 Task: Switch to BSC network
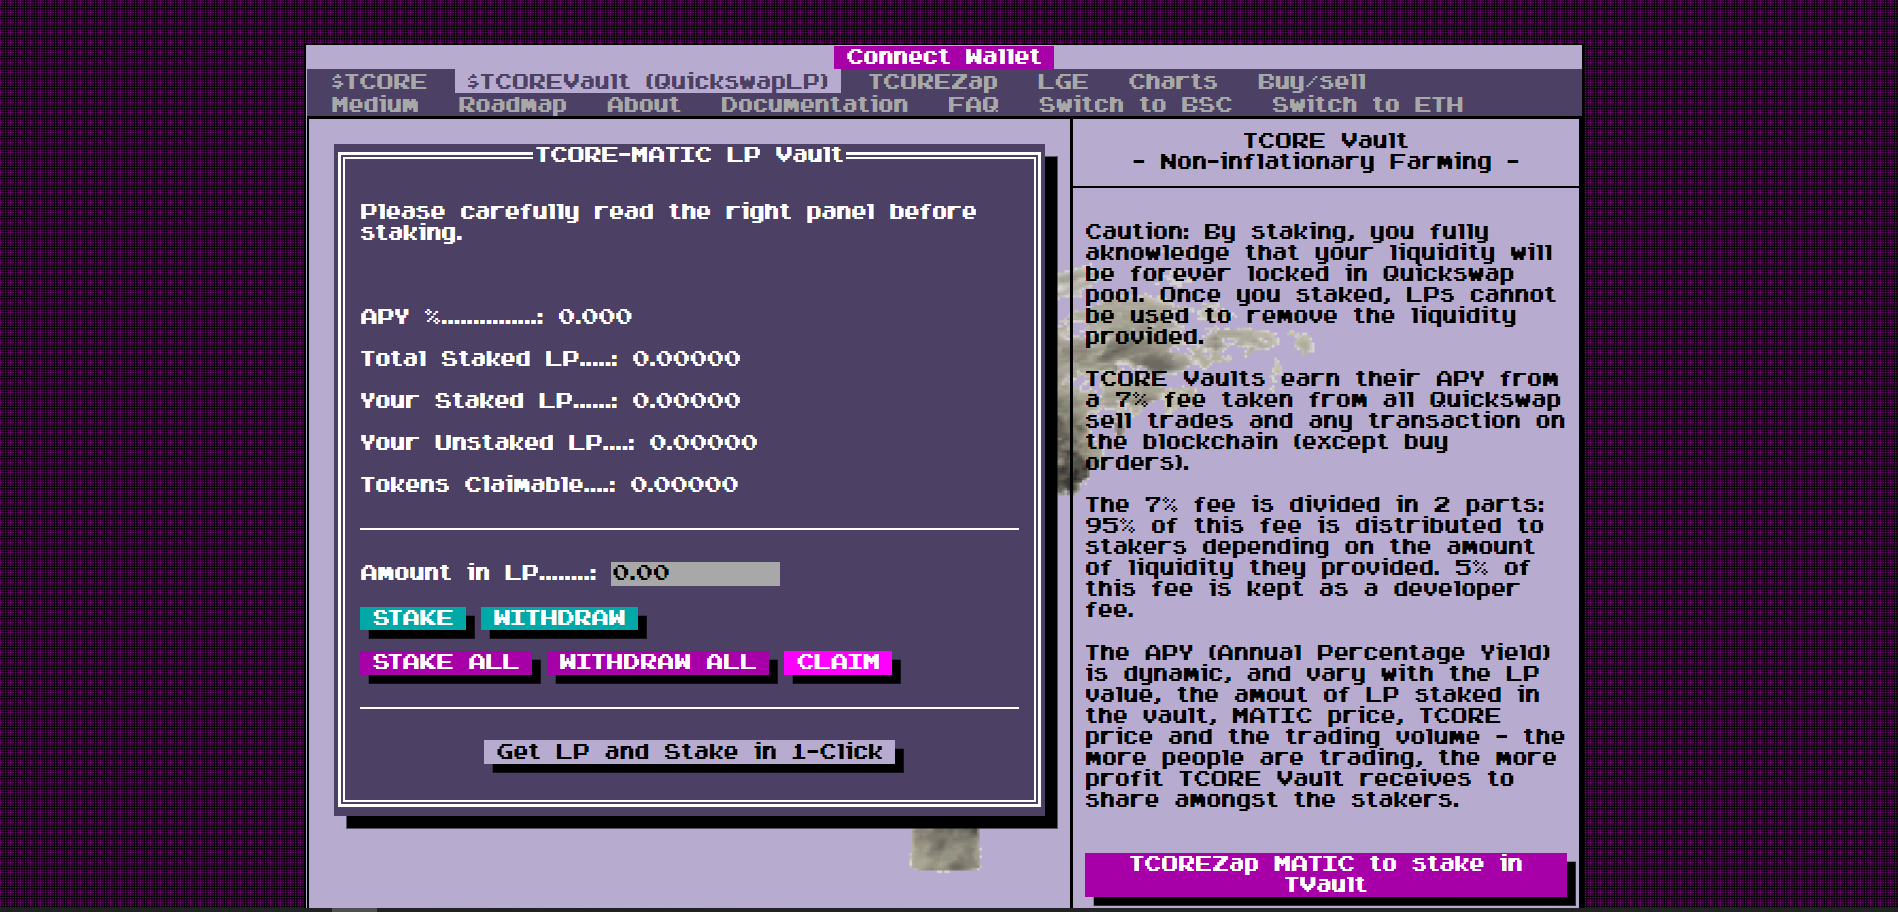[x=1135, y=105]
